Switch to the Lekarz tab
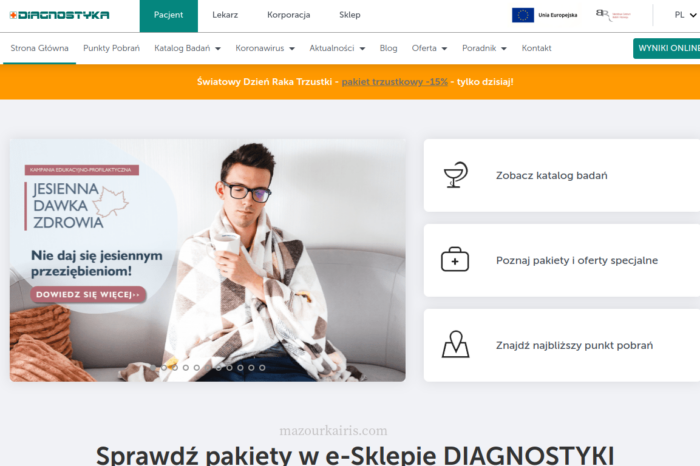This screenshot has width=700, height=466. point(225,15)
